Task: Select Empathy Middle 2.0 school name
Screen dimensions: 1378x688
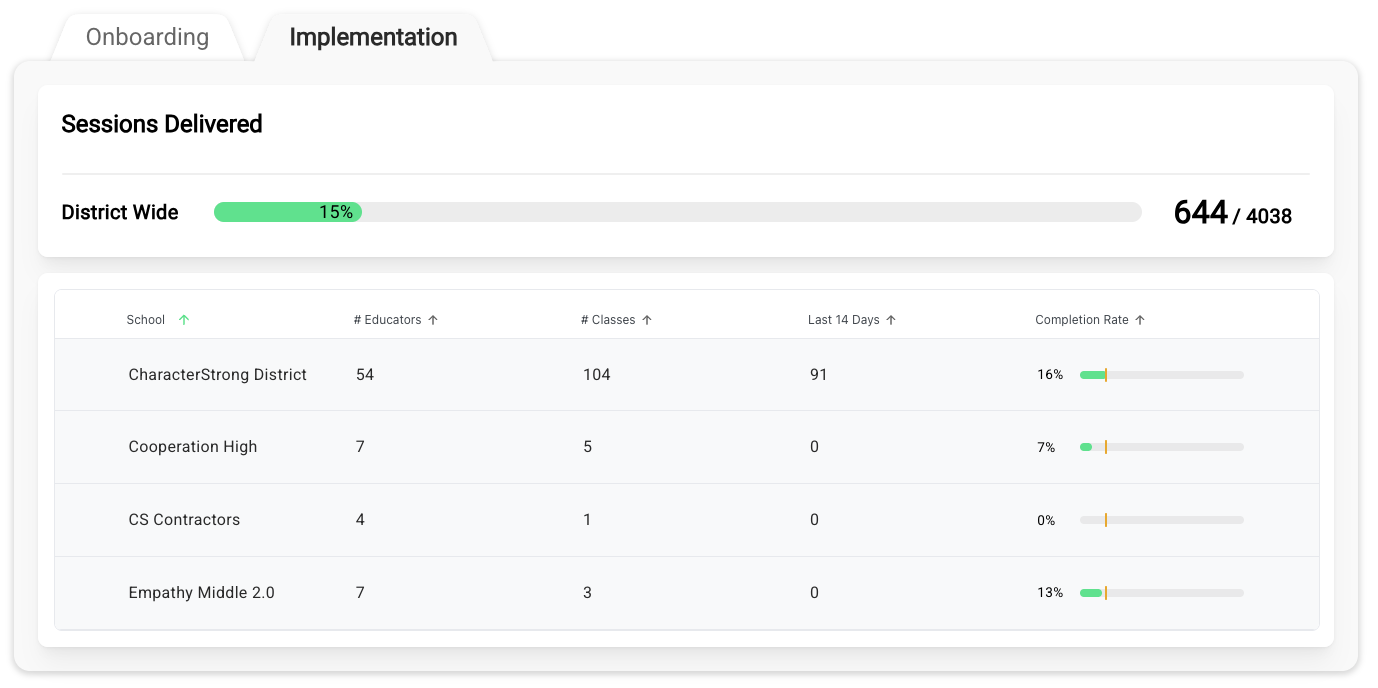Action: point(201,593)
